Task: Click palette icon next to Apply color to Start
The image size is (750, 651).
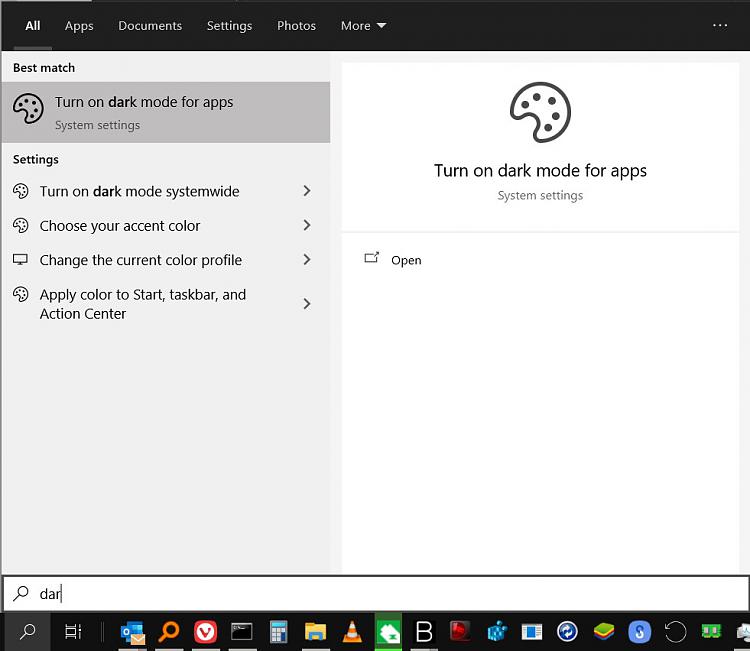Action: pos(21,294)
